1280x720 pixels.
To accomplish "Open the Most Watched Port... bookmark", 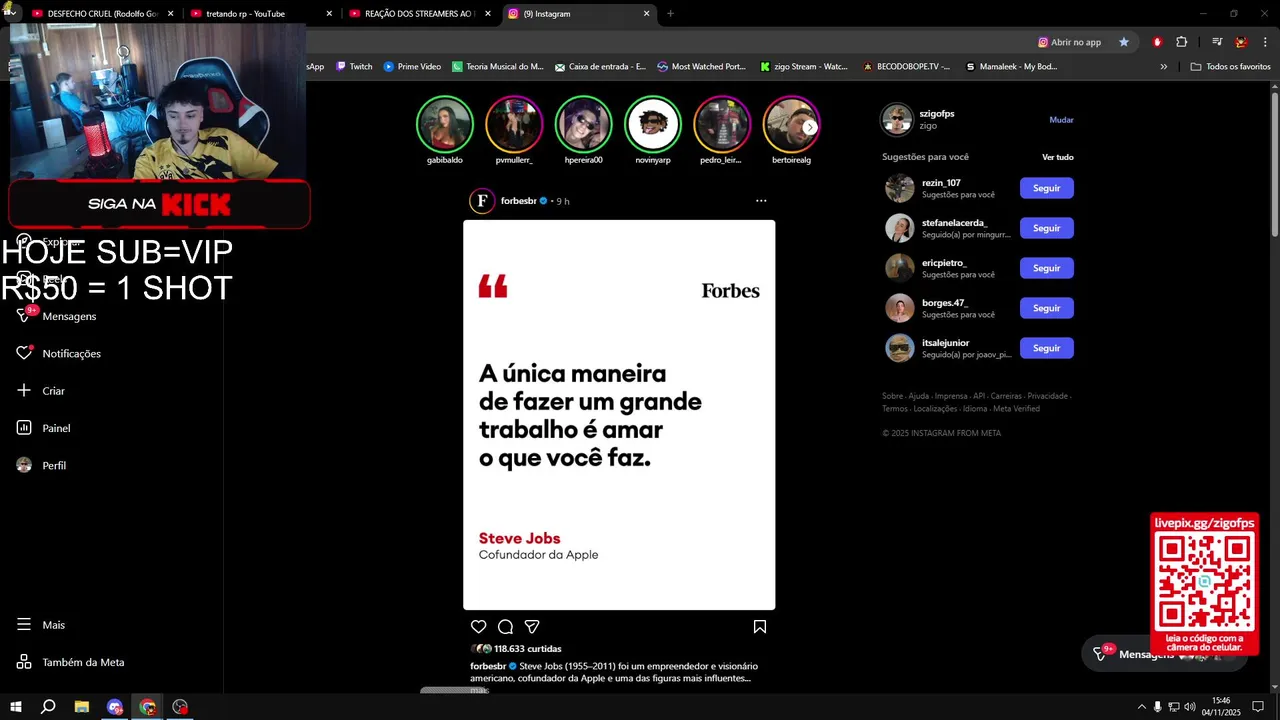I will click(x=702, y=67).
